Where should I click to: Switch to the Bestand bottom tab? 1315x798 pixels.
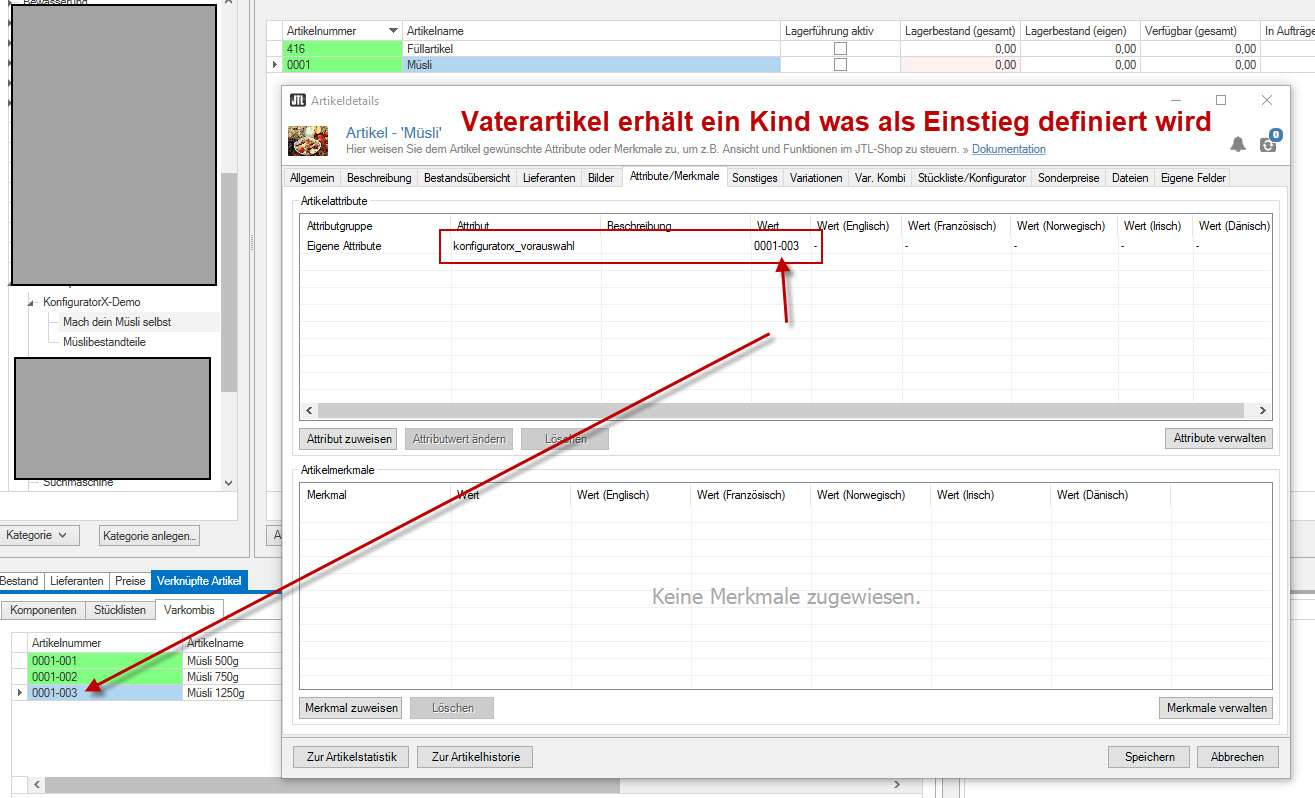pos(19,580)
